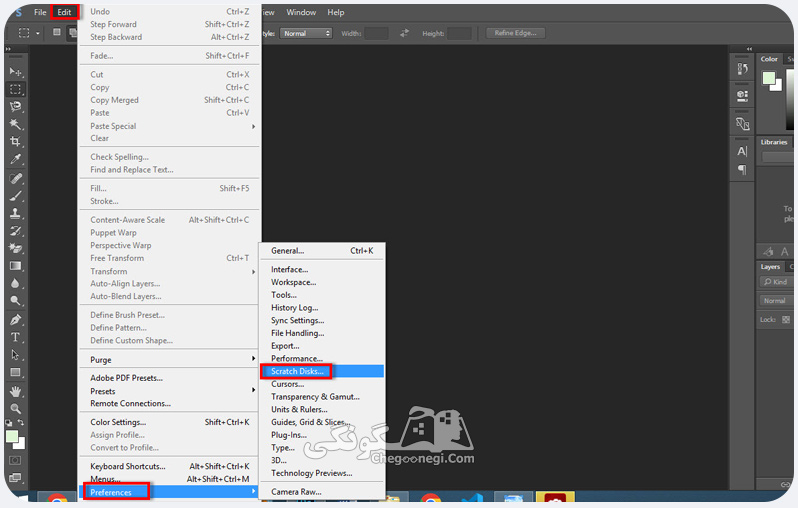Swap foreground and background colors
The height and width of the screenshot is (508, 798).
[x=21, y=422]
